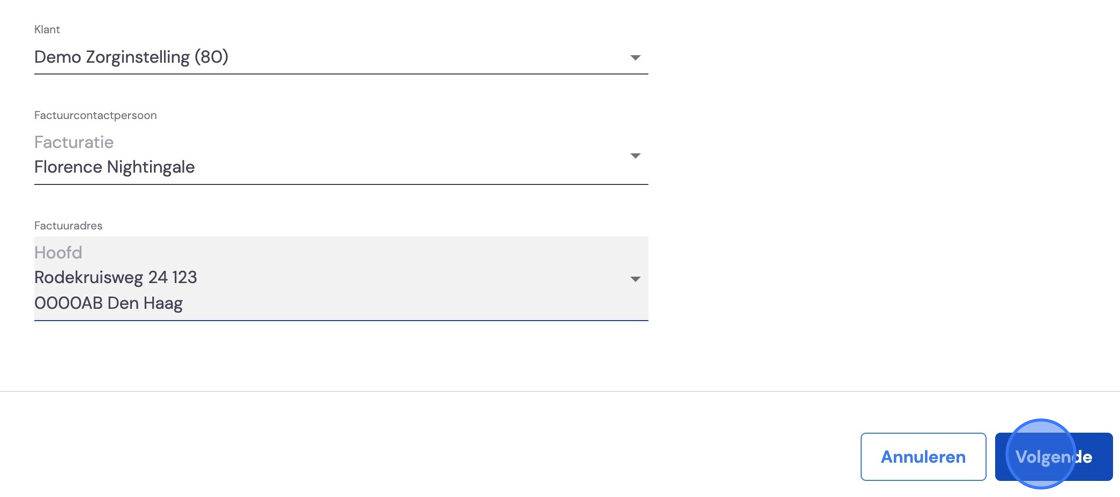This screenshot has width=1120, height=497.
Task: Click the Klant dropdown arrow icon
Action: (635, 58)
